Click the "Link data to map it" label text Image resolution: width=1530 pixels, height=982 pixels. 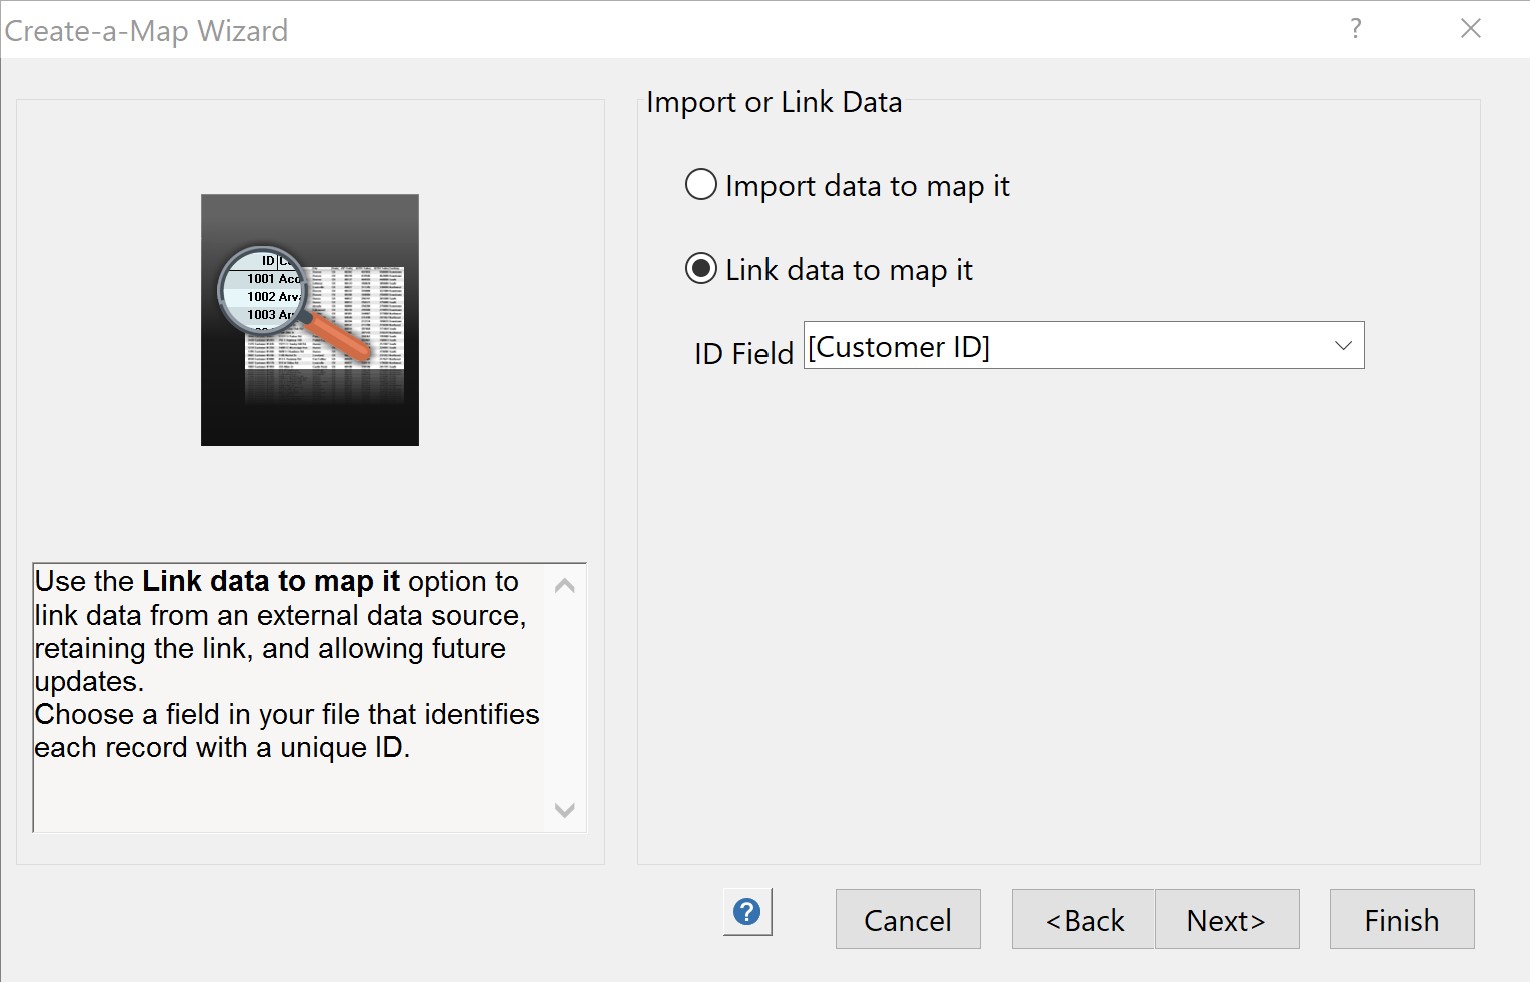click(x=849, y=270)
